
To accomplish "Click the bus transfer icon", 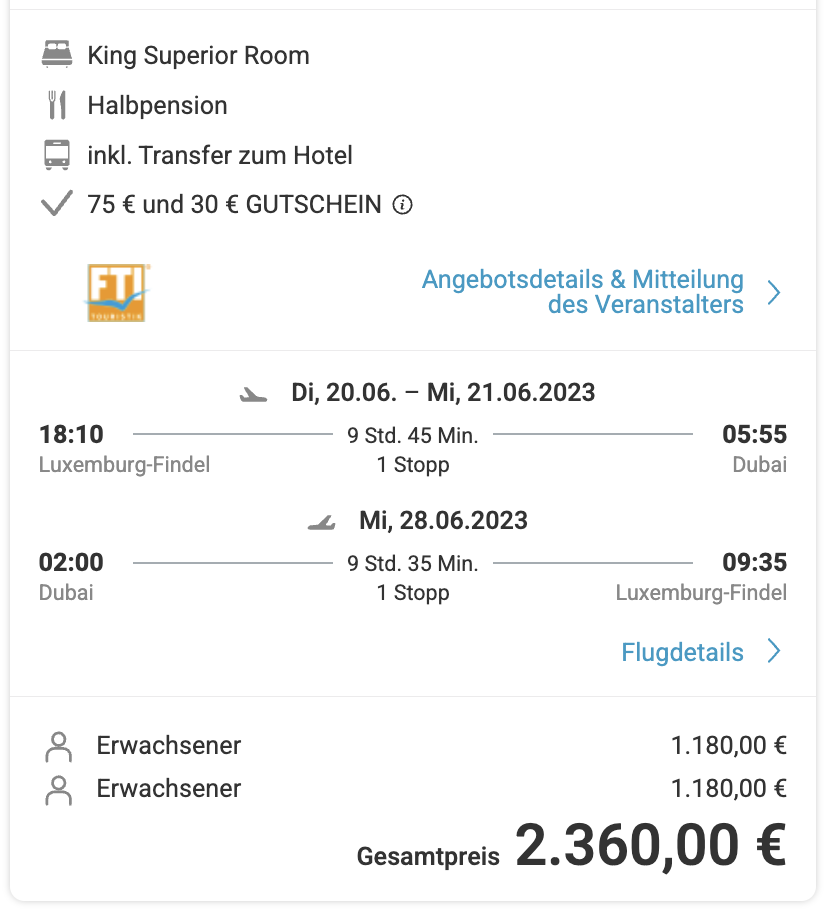I will [57, 155].
